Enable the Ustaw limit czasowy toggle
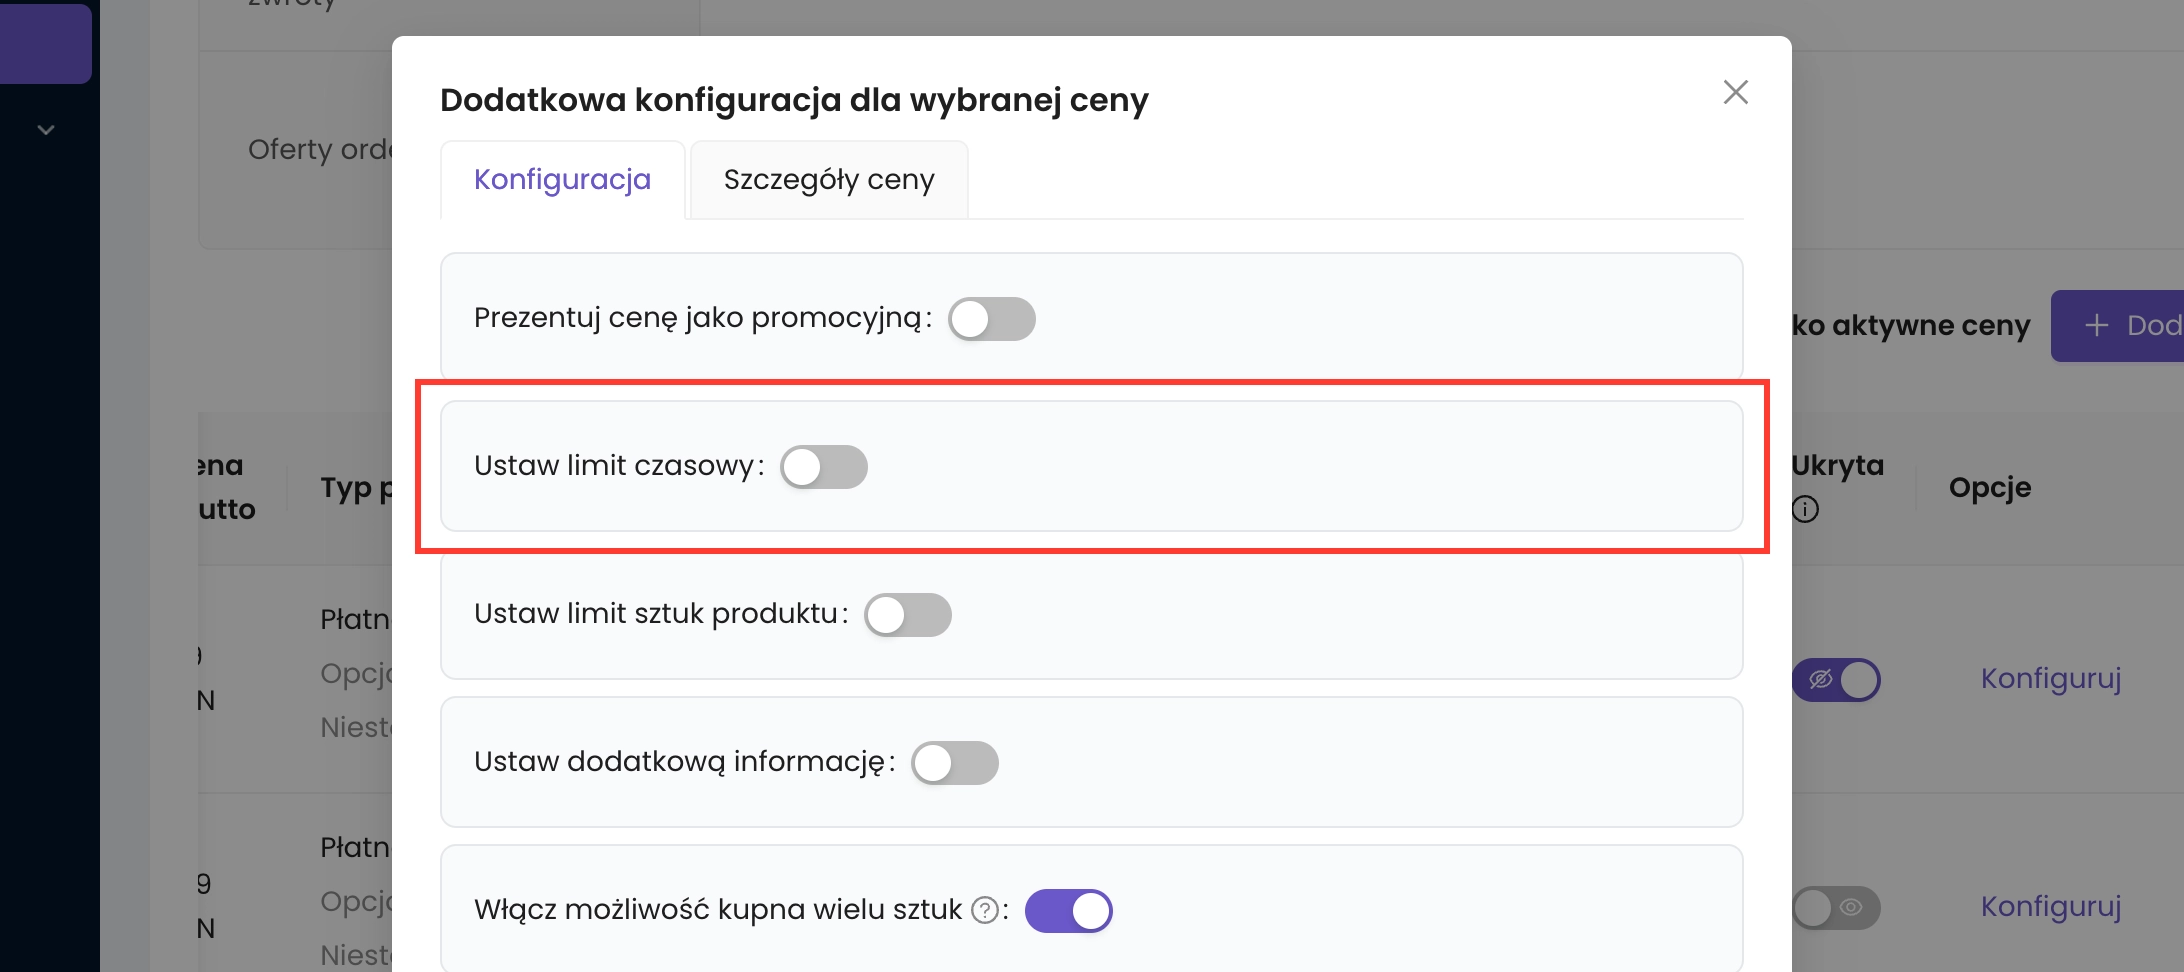Screen dimensions: 2184x972 pyautogui.click(x=824, y=466)
